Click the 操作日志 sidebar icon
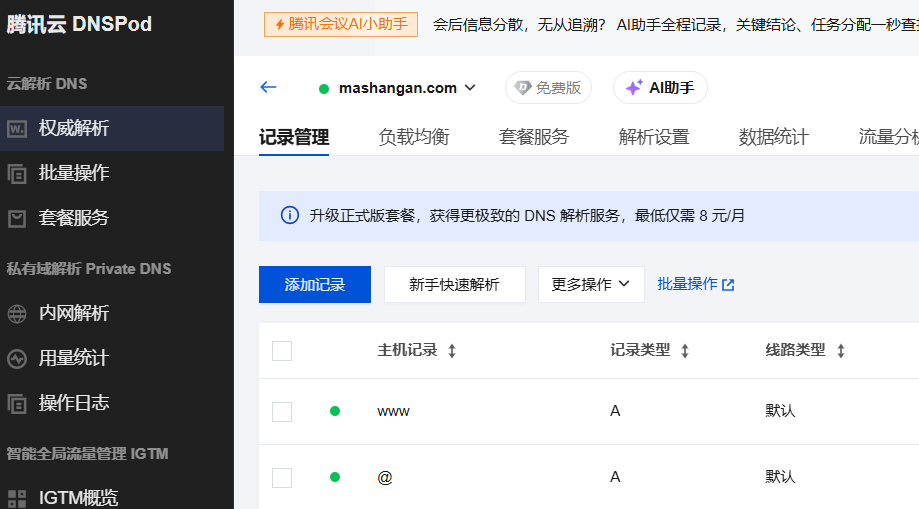The width and height of the screenshot is (919, 509). coord(17,403)
